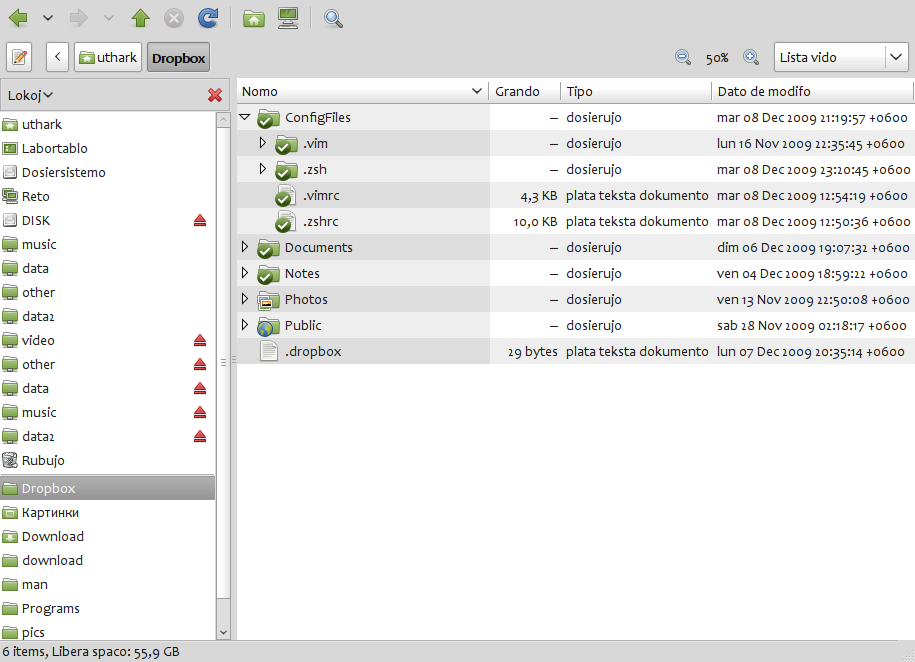This screenshot has width=915, height=662.
Task: Click the path bar scroll-left button
Action: point(57,56)
